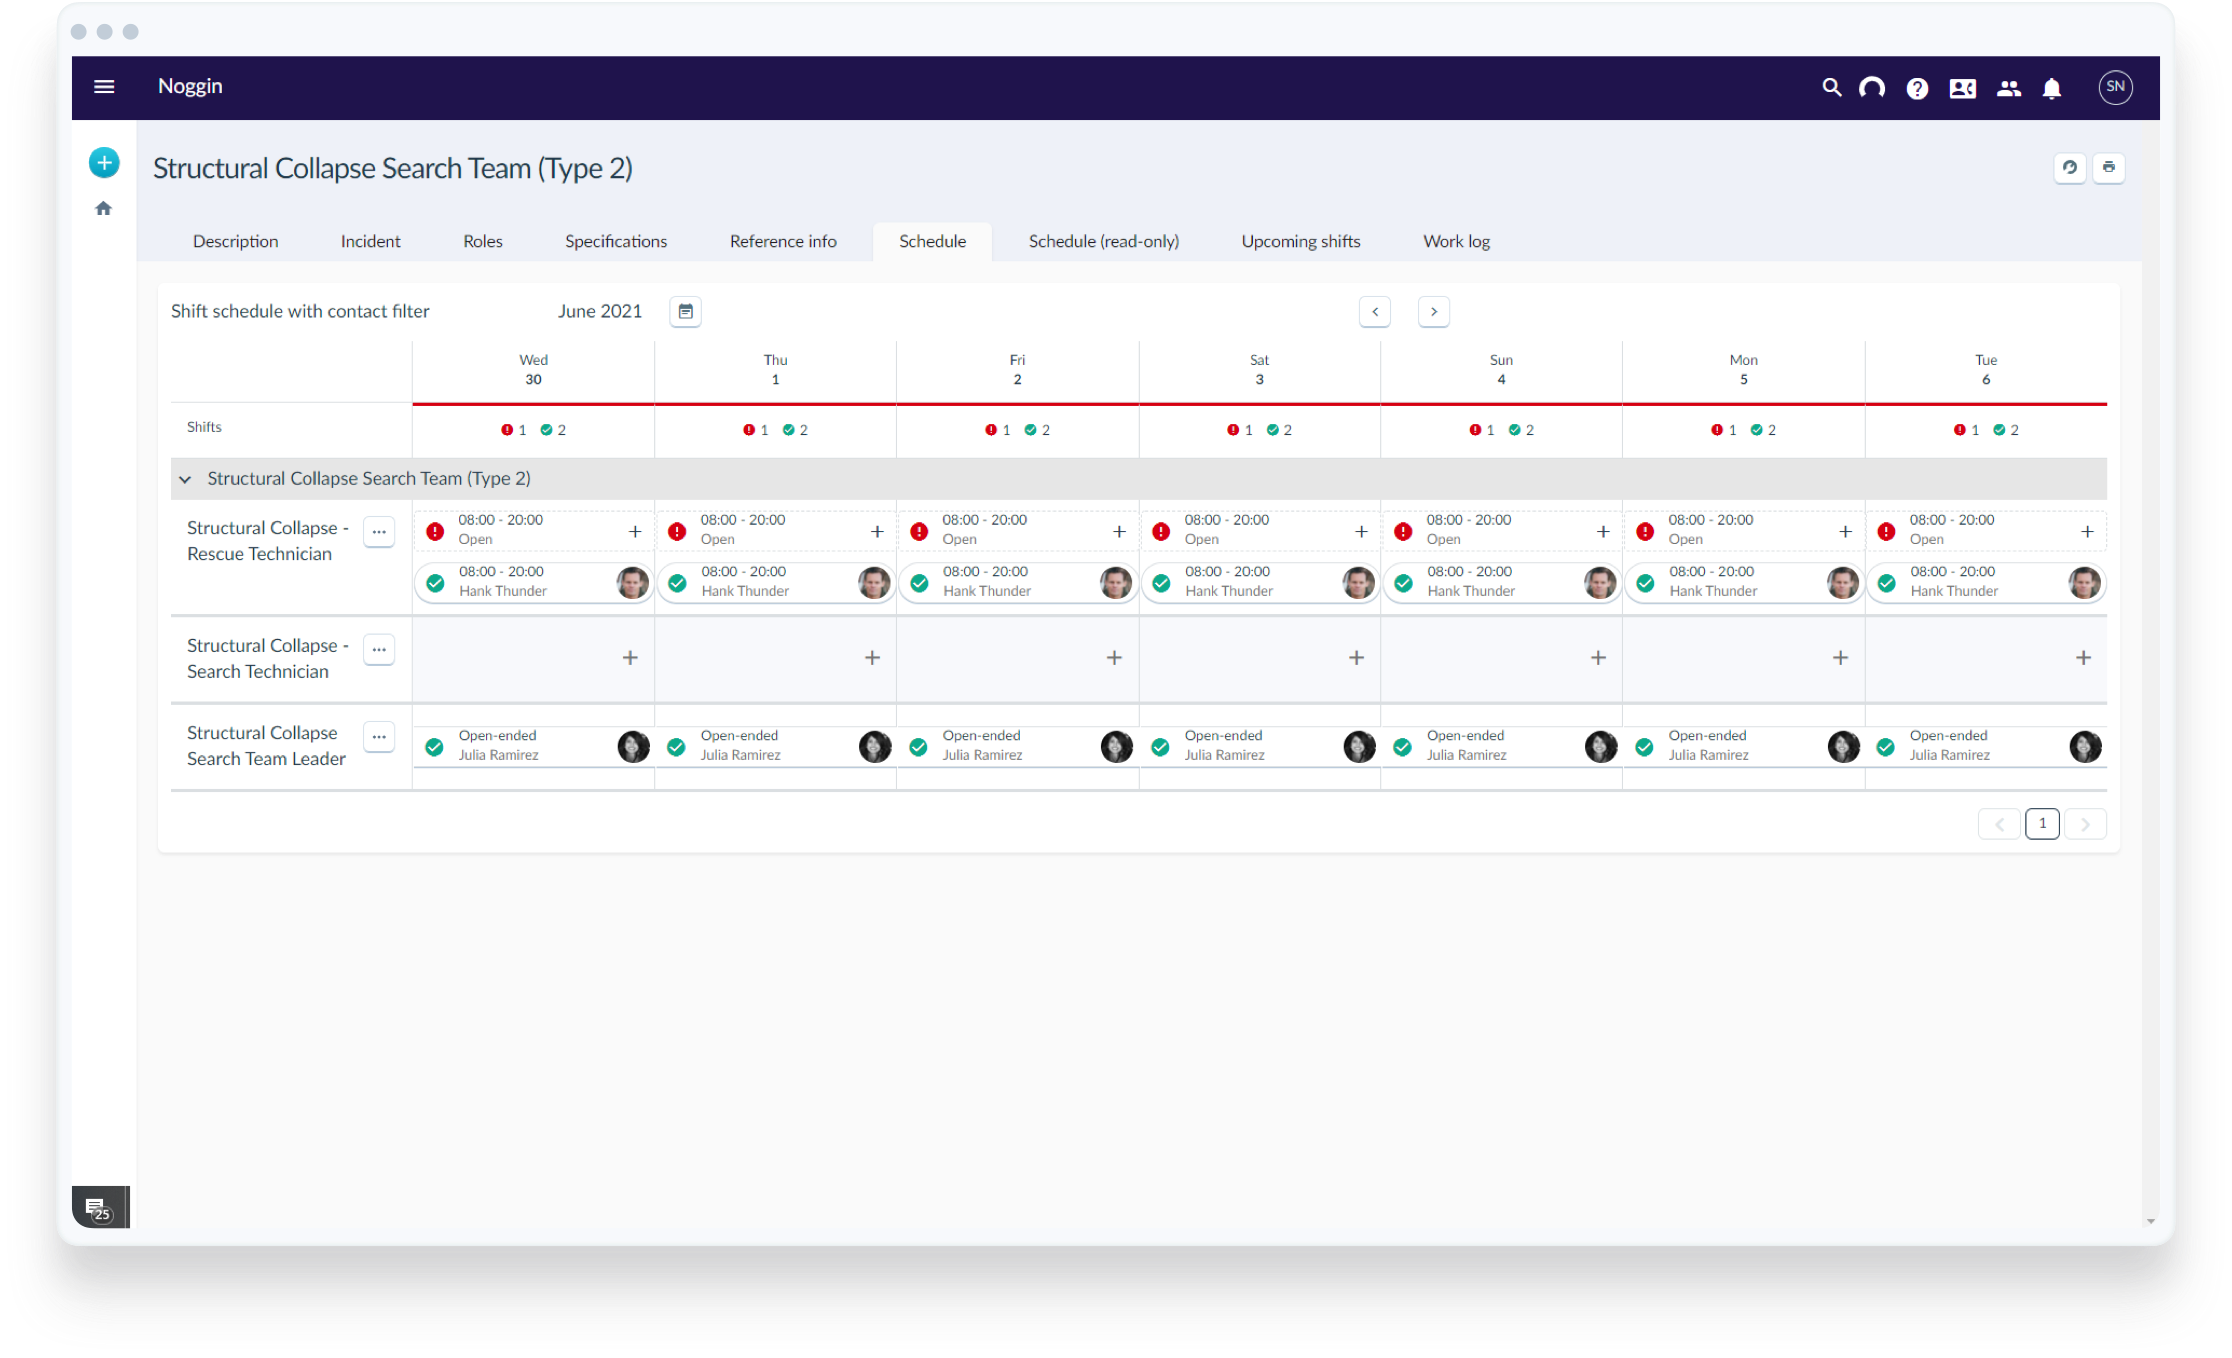Open the contact card icon

(x=1962, y=88)
